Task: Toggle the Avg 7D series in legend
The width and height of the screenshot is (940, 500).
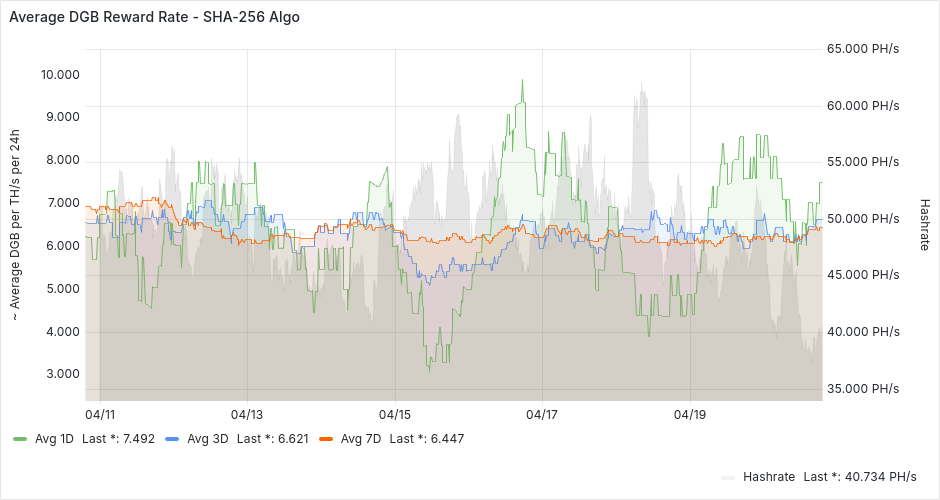Action: (361, 439)
